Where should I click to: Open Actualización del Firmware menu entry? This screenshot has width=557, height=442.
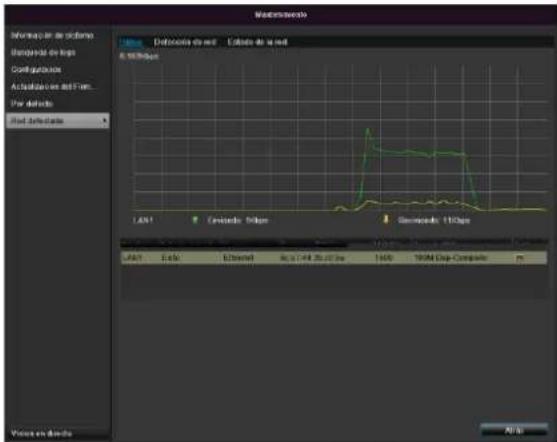53,87
